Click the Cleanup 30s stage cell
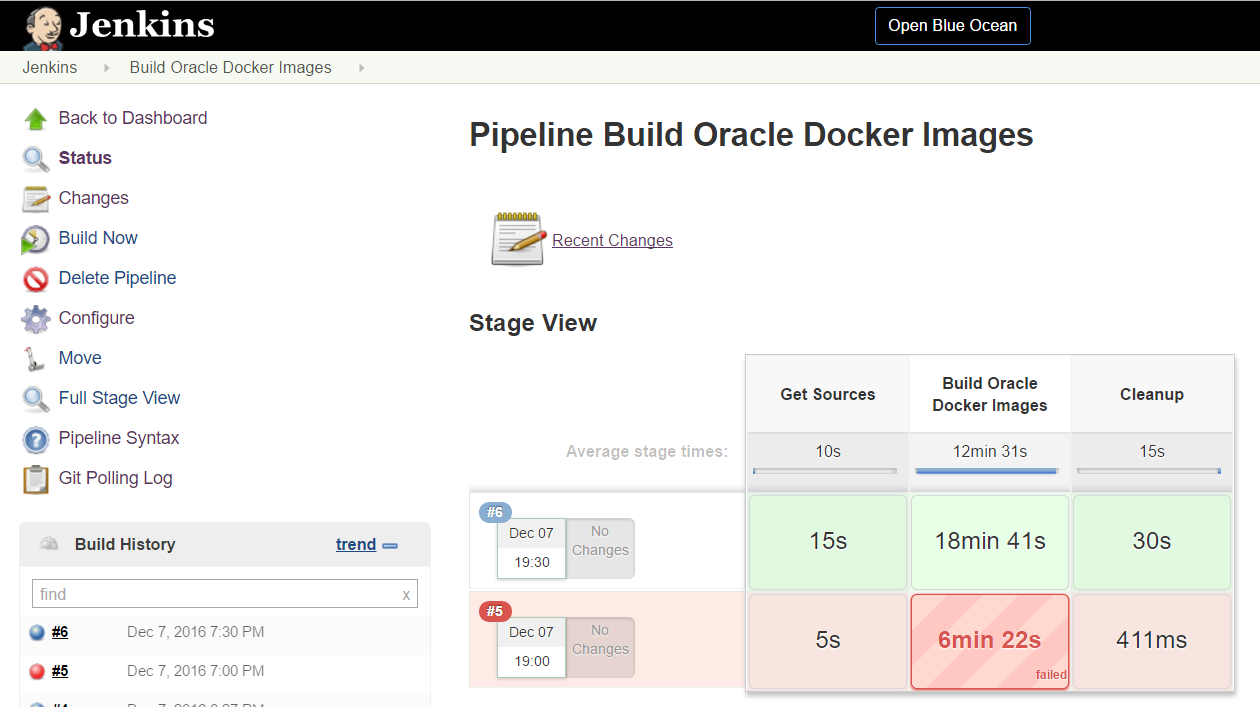 pos(1152,542)
